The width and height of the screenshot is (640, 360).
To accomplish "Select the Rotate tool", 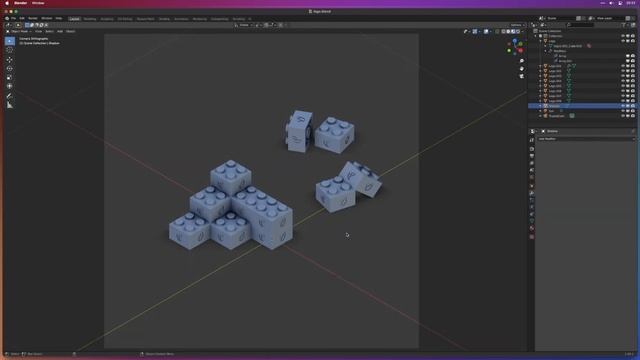I will pos(10,69).
